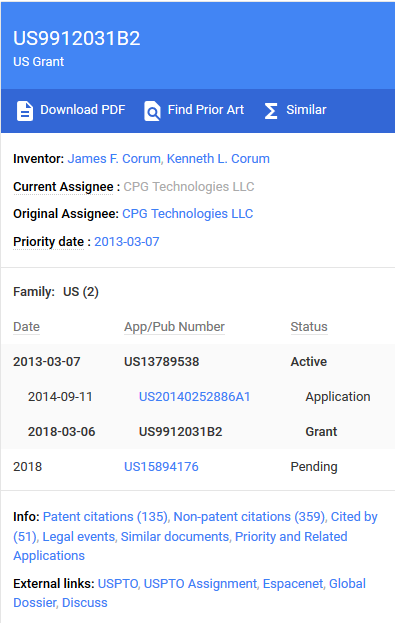Click Current Assignee CPG Technologies LLC text

tap(189, 186)
